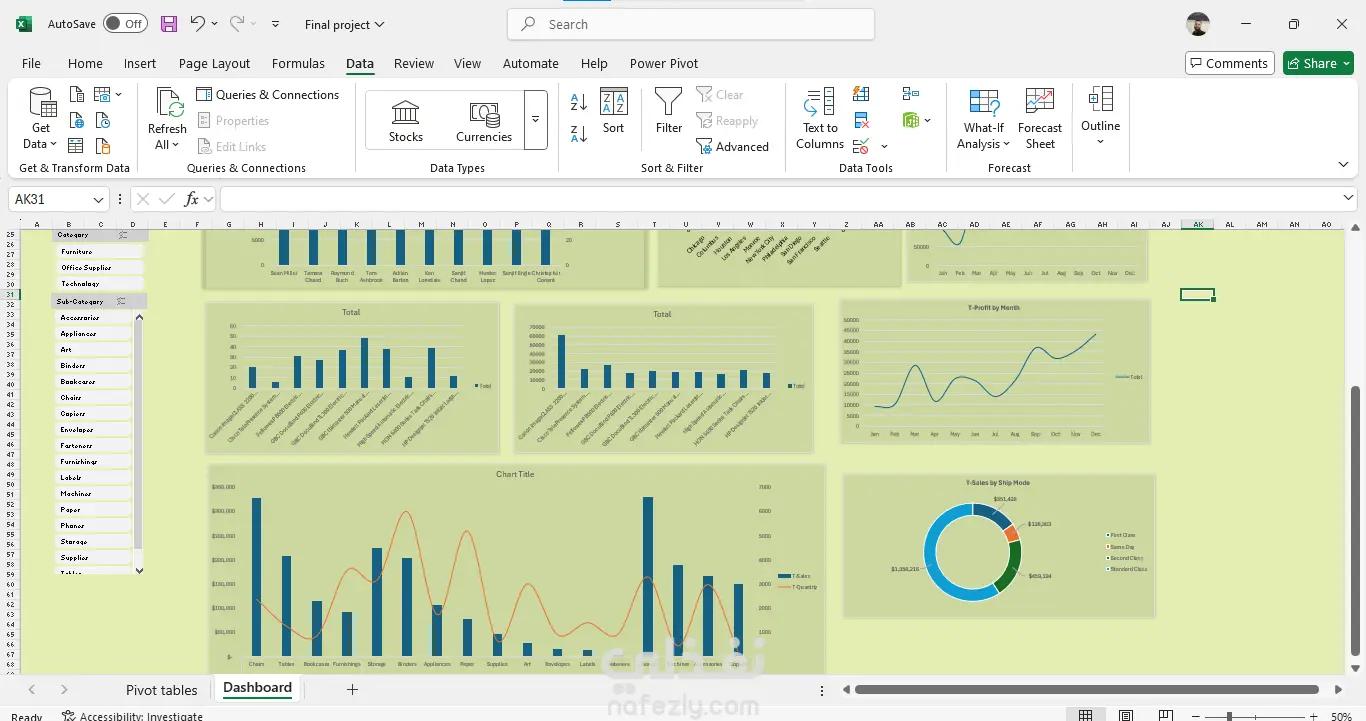Open Customize Quick Access Toolbar dropdown
This screenshot has height=721, width=1366.
click(x=276, y=24)
